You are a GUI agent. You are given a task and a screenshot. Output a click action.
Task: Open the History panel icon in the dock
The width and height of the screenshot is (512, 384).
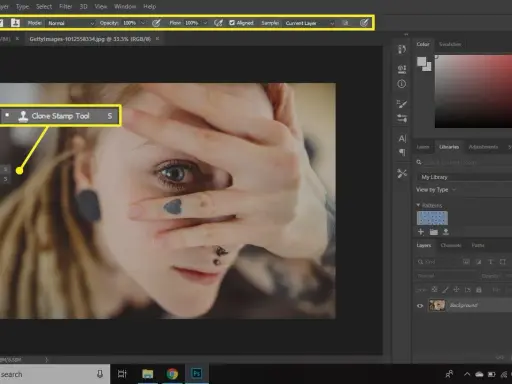point(402,49)
